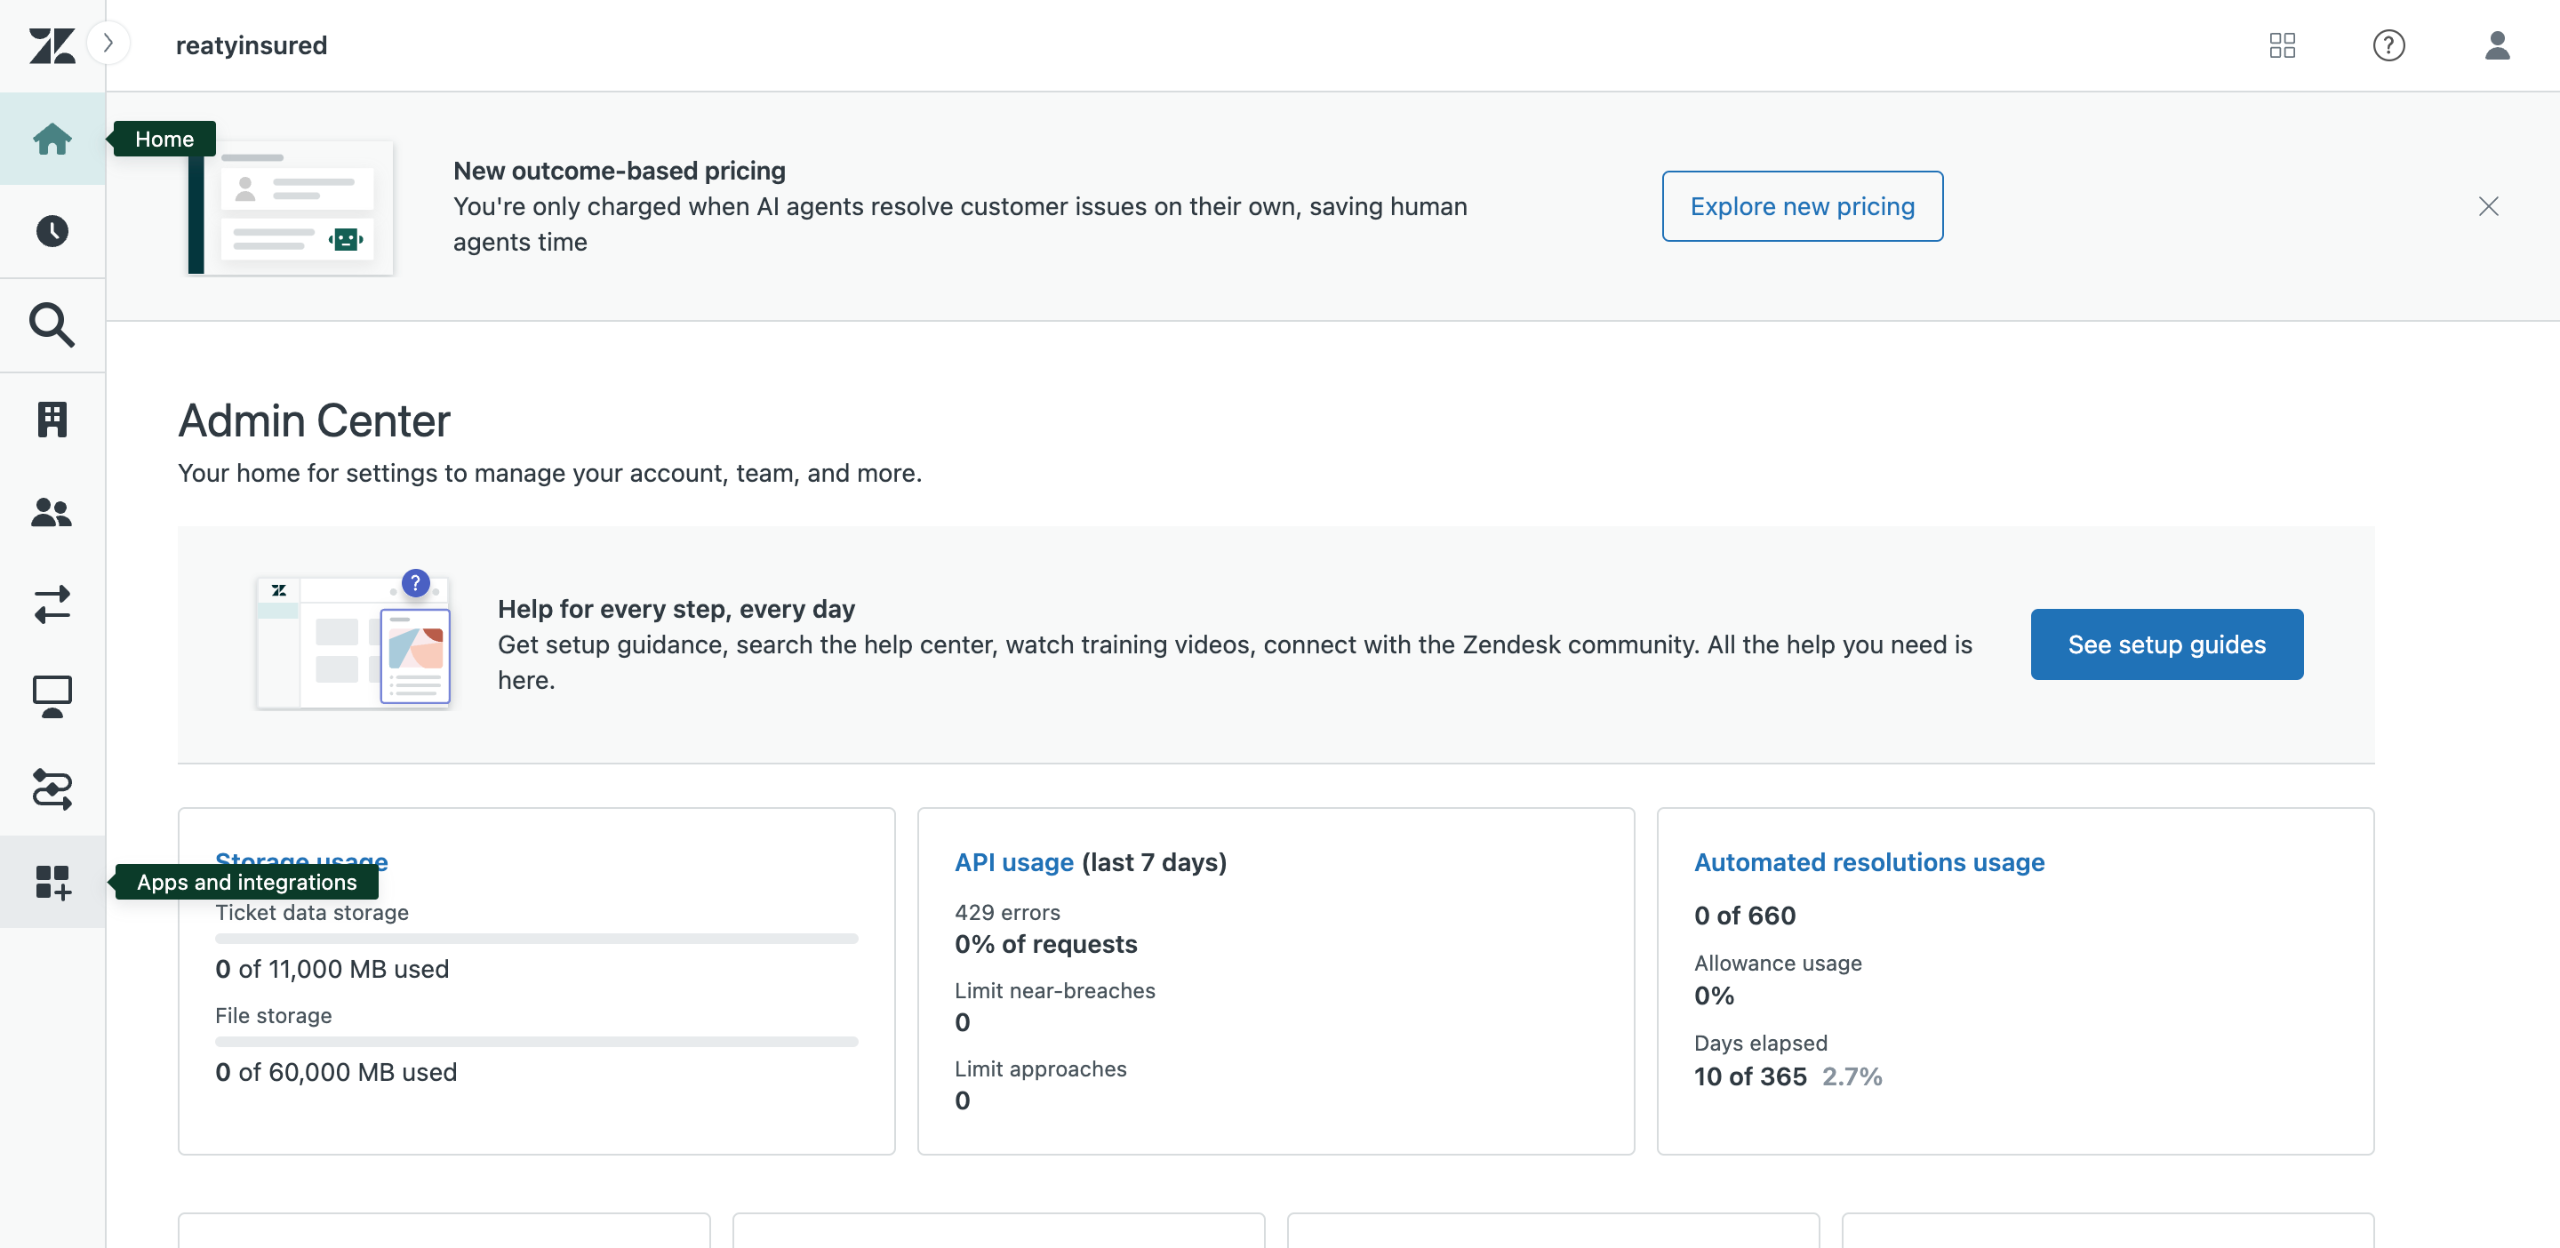Screen dimensions: 2560x1248
Task: Open the Home sidebar icon
Action: coord(52,139)
